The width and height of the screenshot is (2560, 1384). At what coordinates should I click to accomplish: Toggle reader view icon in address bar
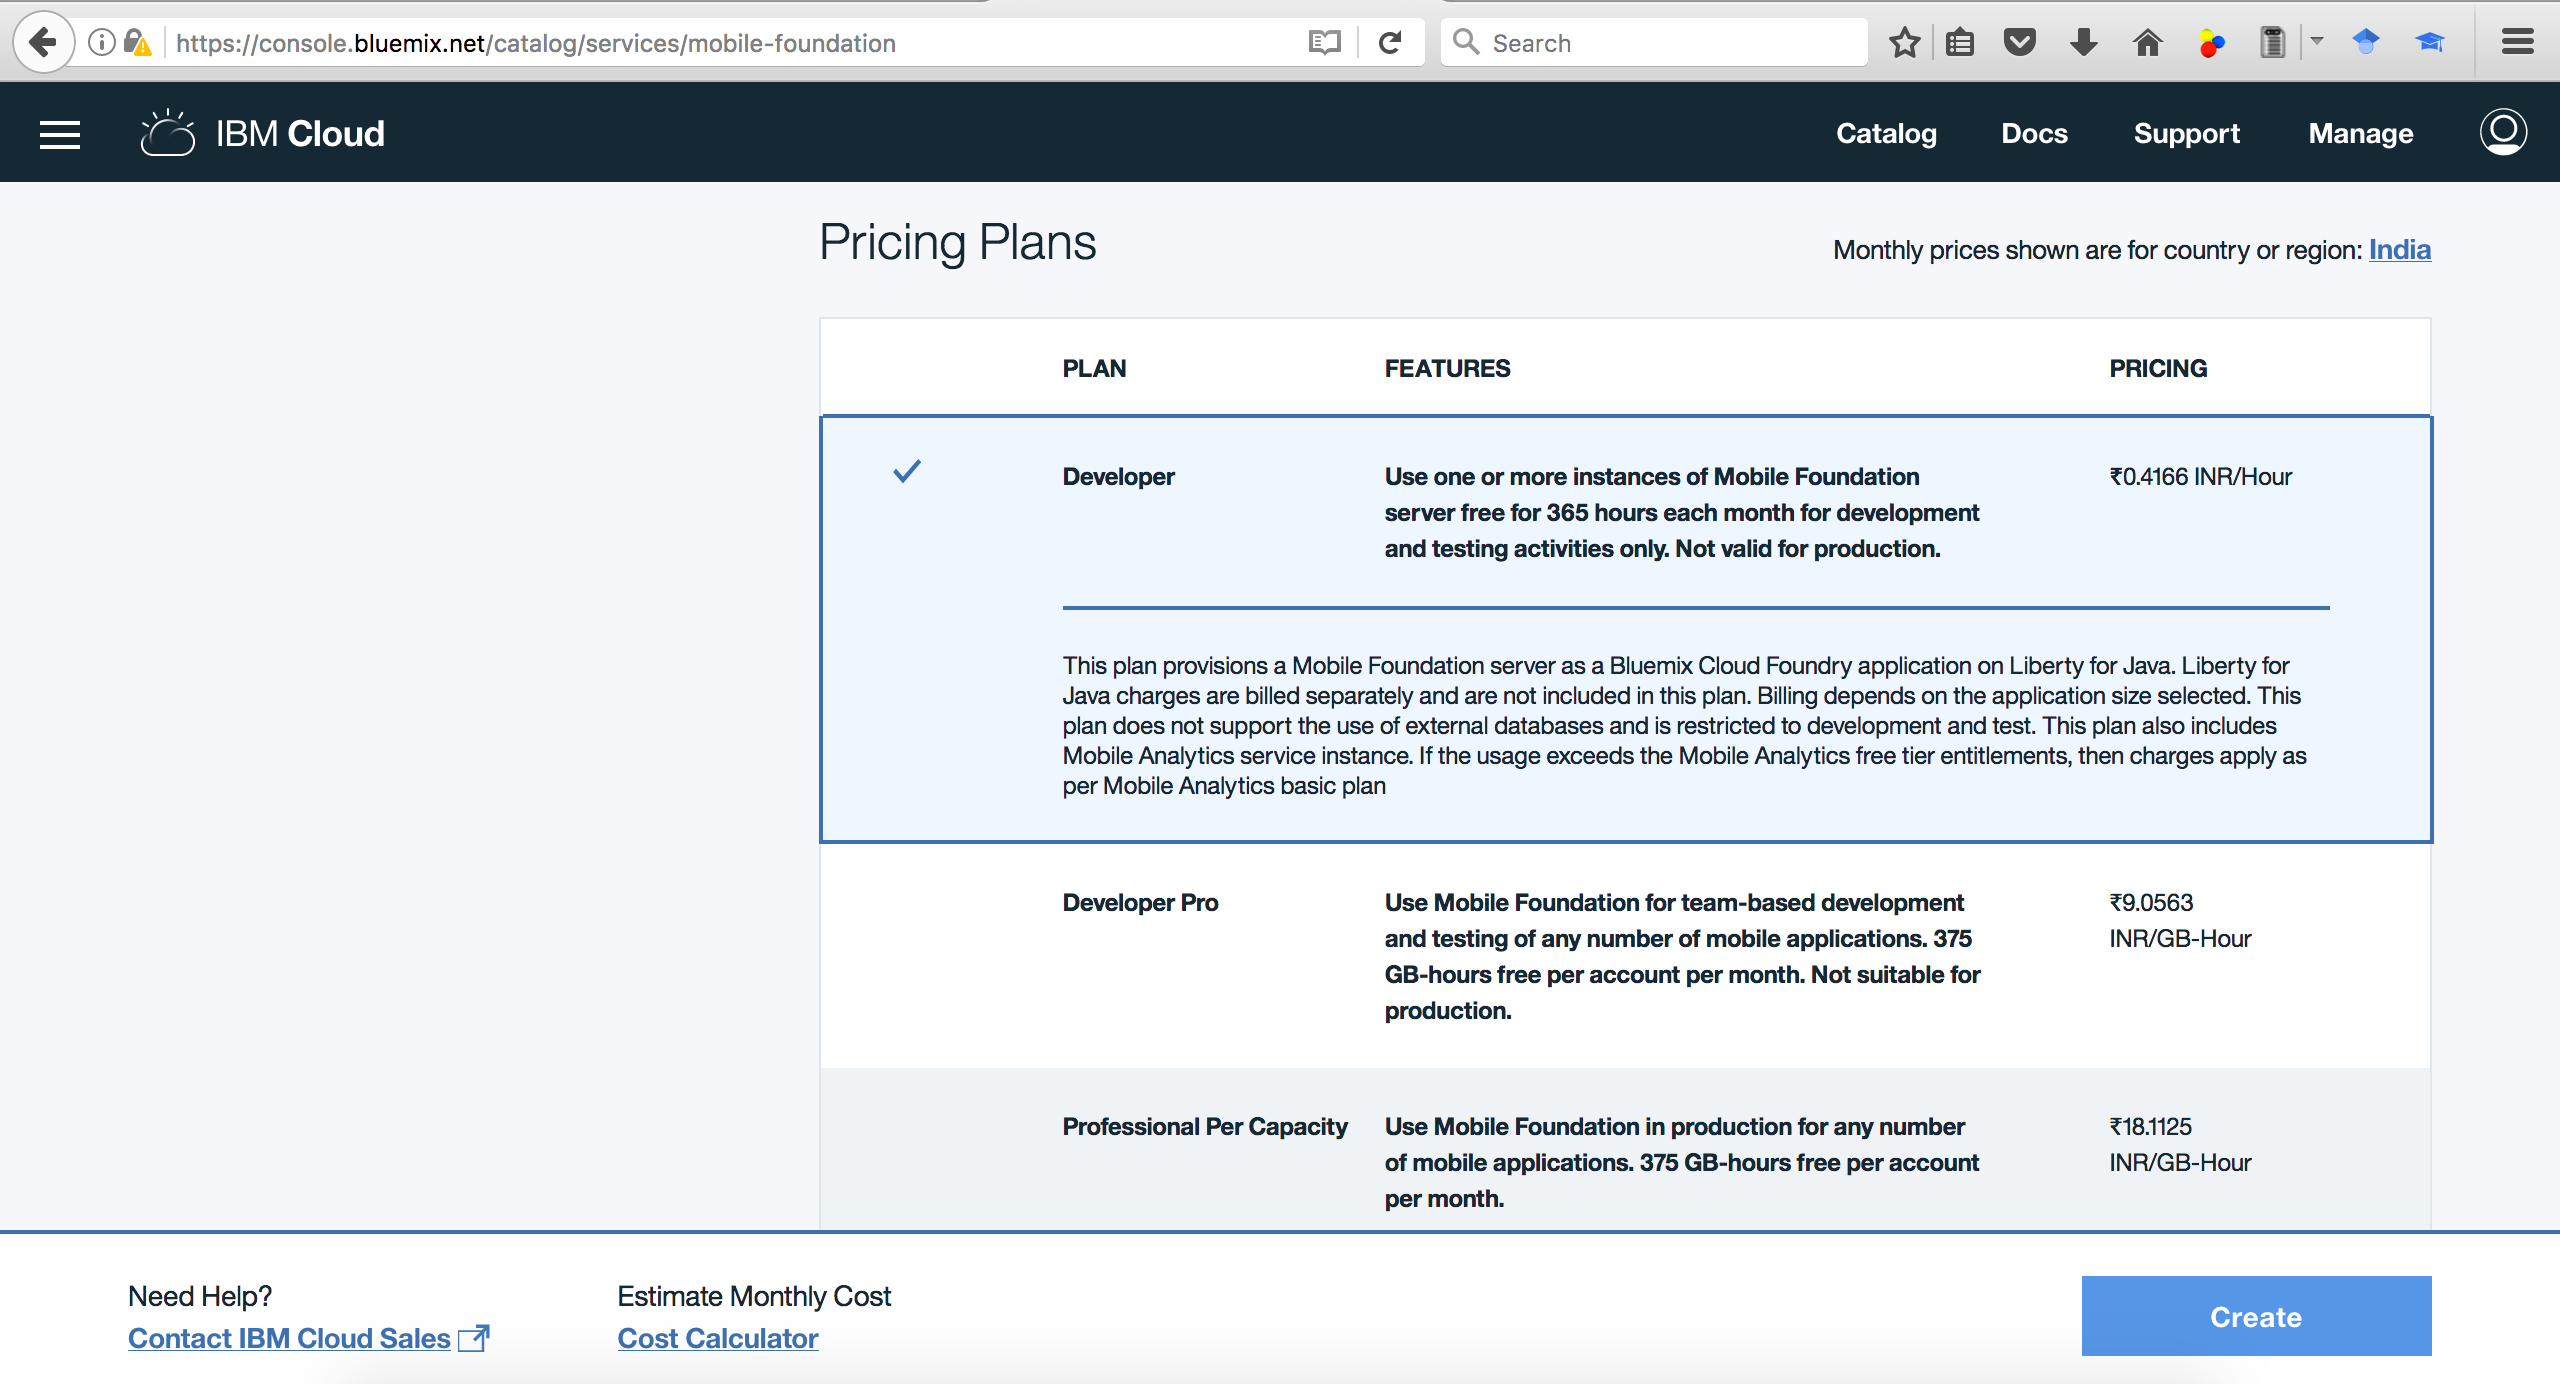(x=1324, y=43)
